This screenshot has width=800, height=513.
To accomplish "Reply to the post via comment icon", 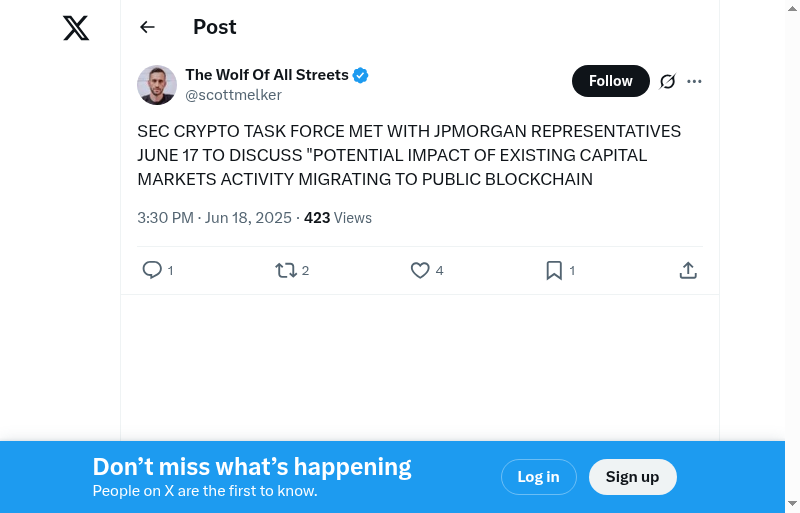I will pyautogui.click(x=153, y=270).
